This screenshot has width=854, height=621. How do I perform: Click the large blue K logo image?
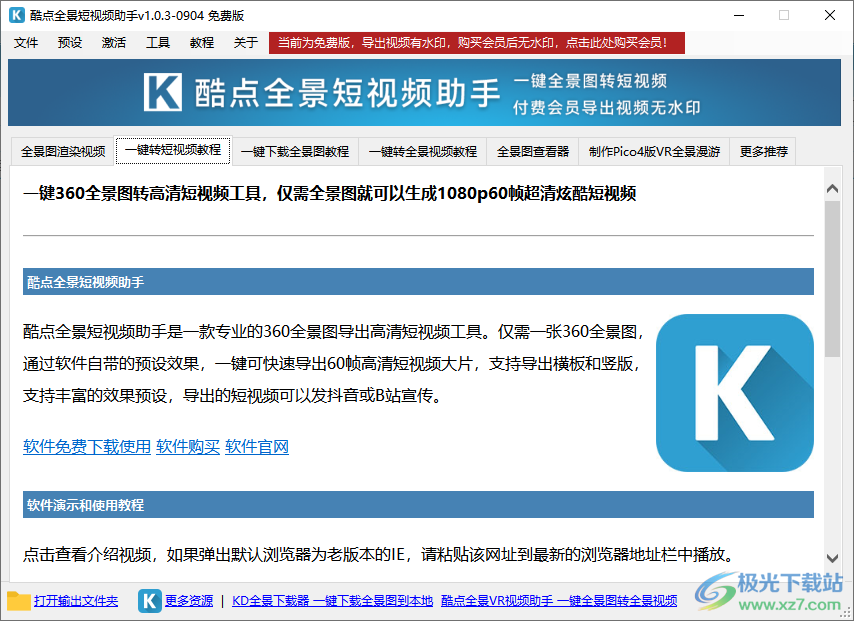tap(735, 393)
